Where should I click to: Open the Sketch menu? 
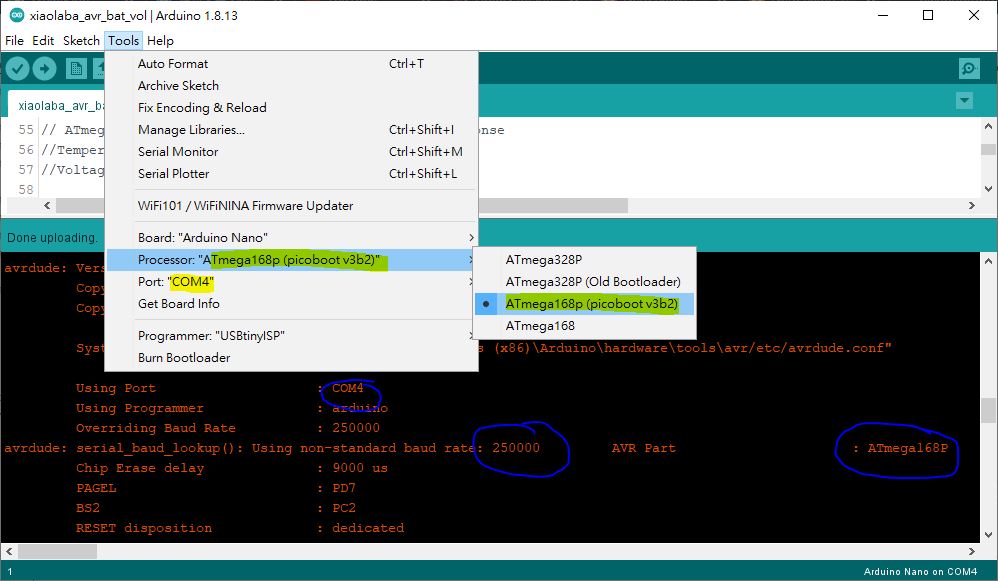tap(81, 40)
